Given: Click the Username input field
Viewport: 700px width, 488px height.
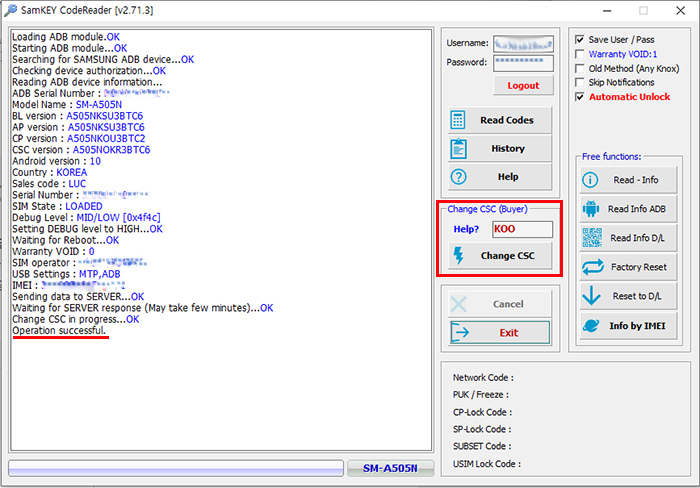Looking at the screenshot, I should (523, 44).
